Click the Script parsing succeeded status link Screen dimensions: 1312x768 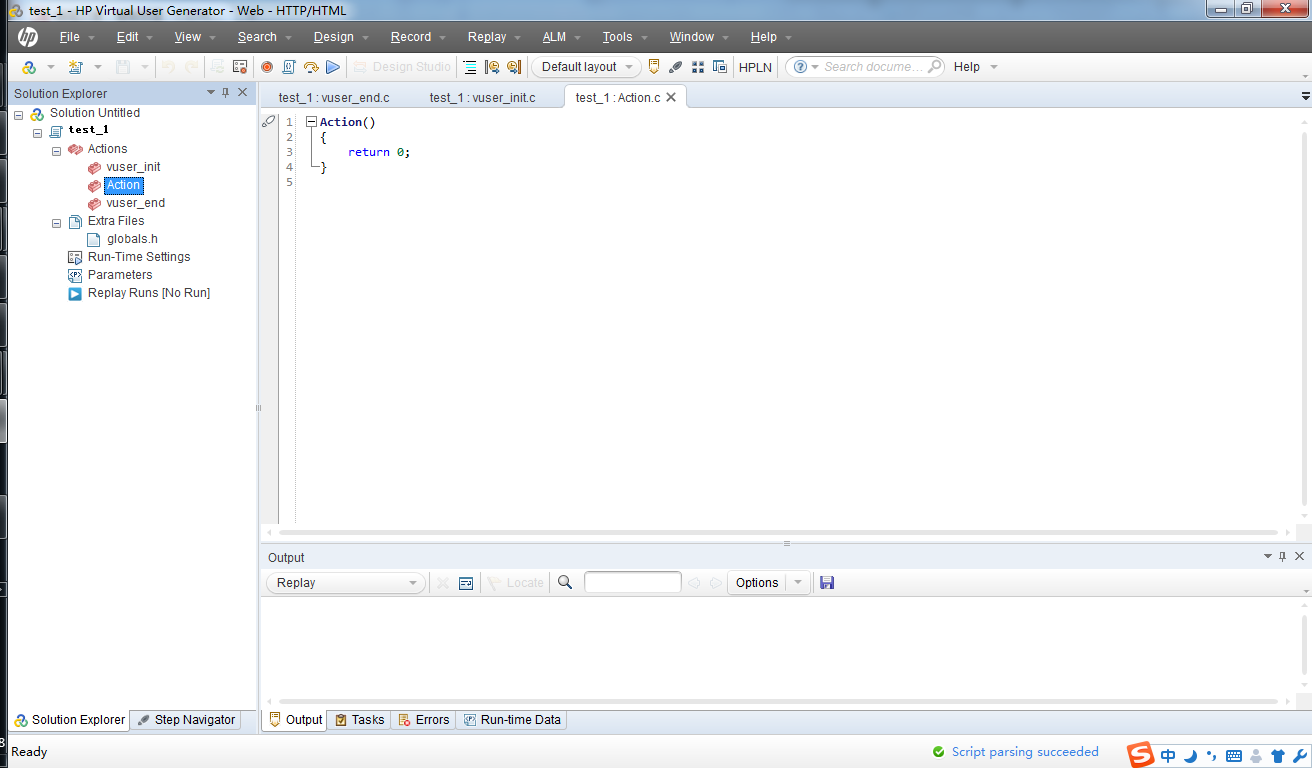1025,752
